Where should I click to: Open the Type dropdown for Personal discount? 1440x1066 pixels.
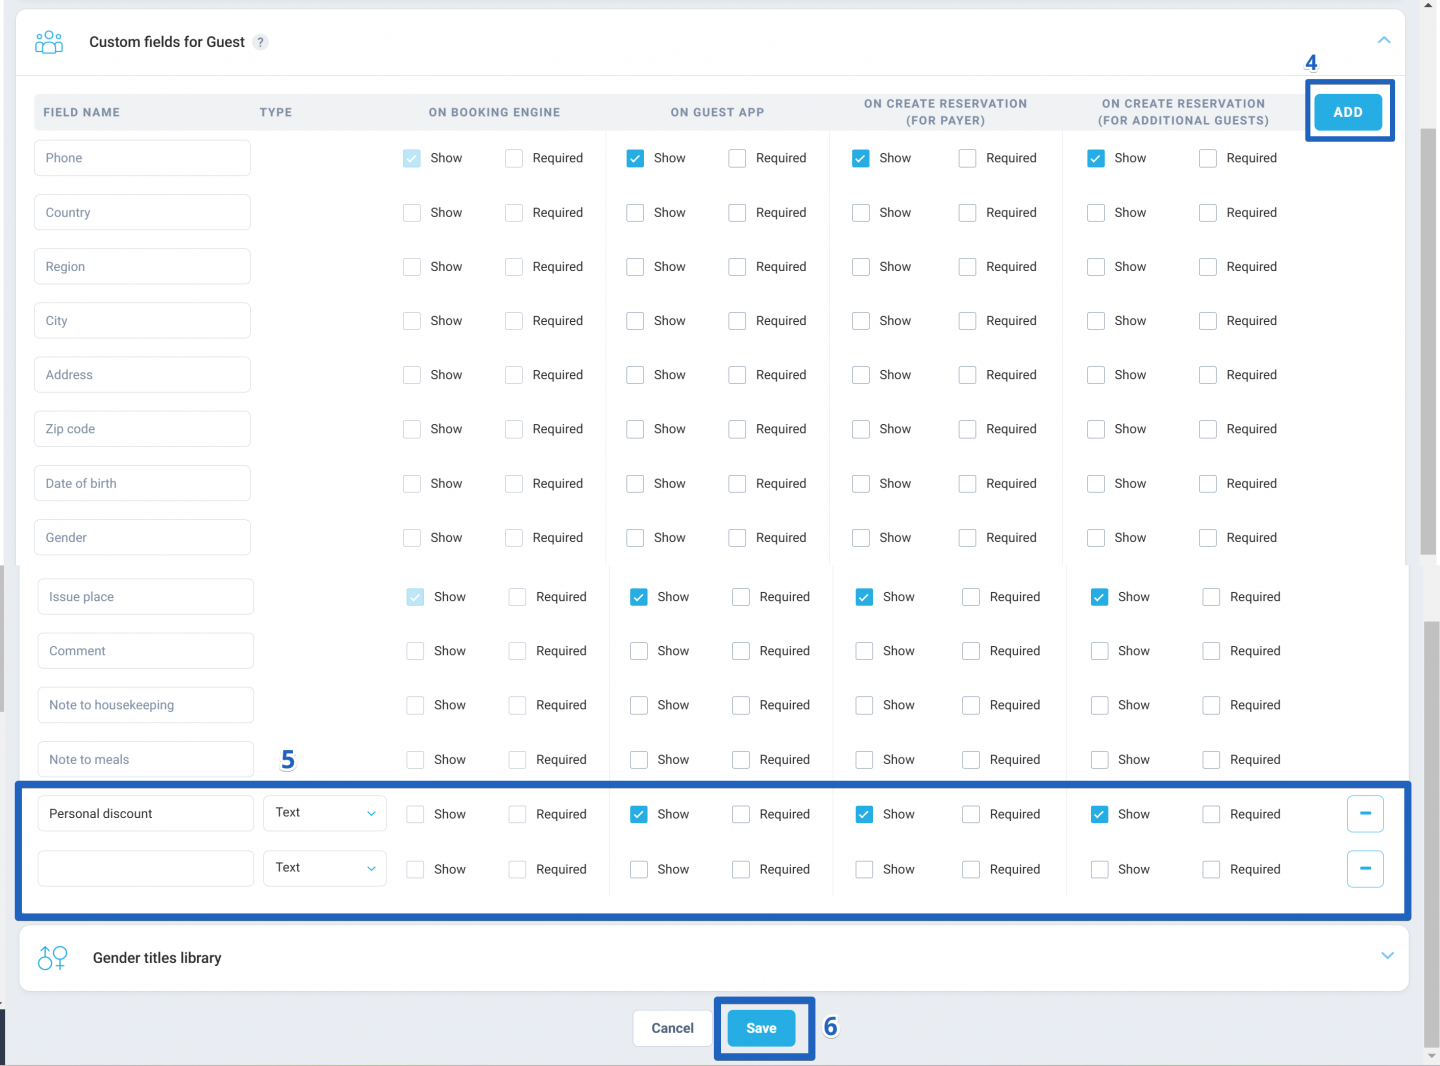(325, 813)
